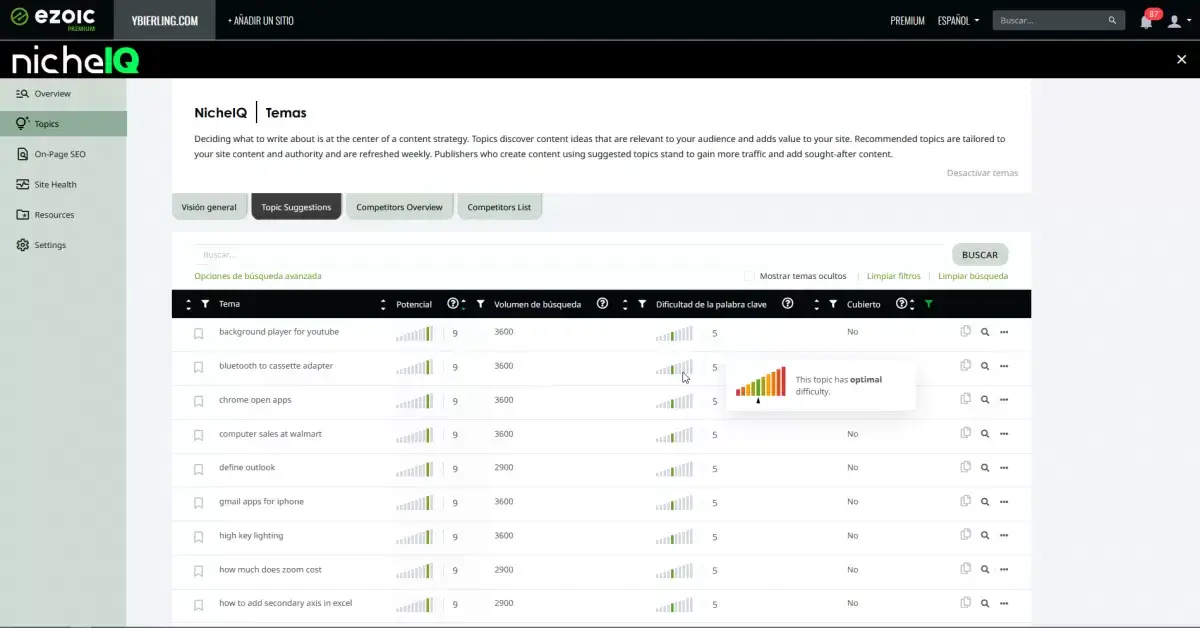Click the difficulty bar of 'computer sales at walmart'

coord(674,434)
